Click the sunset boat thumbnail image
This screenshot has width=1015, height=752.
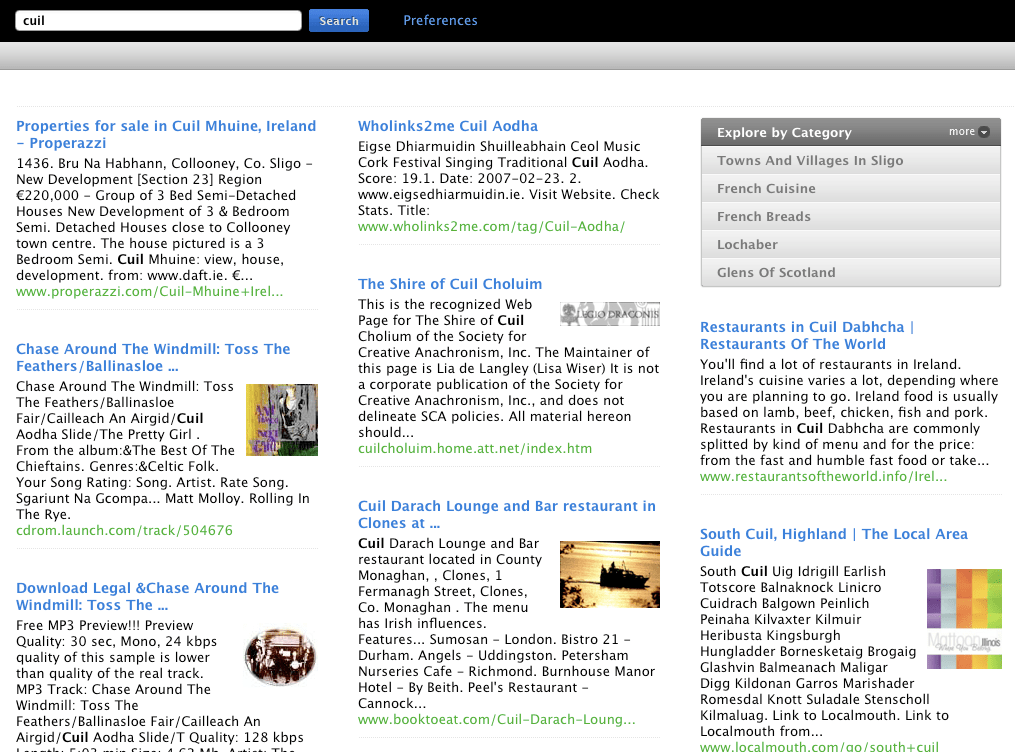pos(610,575)
